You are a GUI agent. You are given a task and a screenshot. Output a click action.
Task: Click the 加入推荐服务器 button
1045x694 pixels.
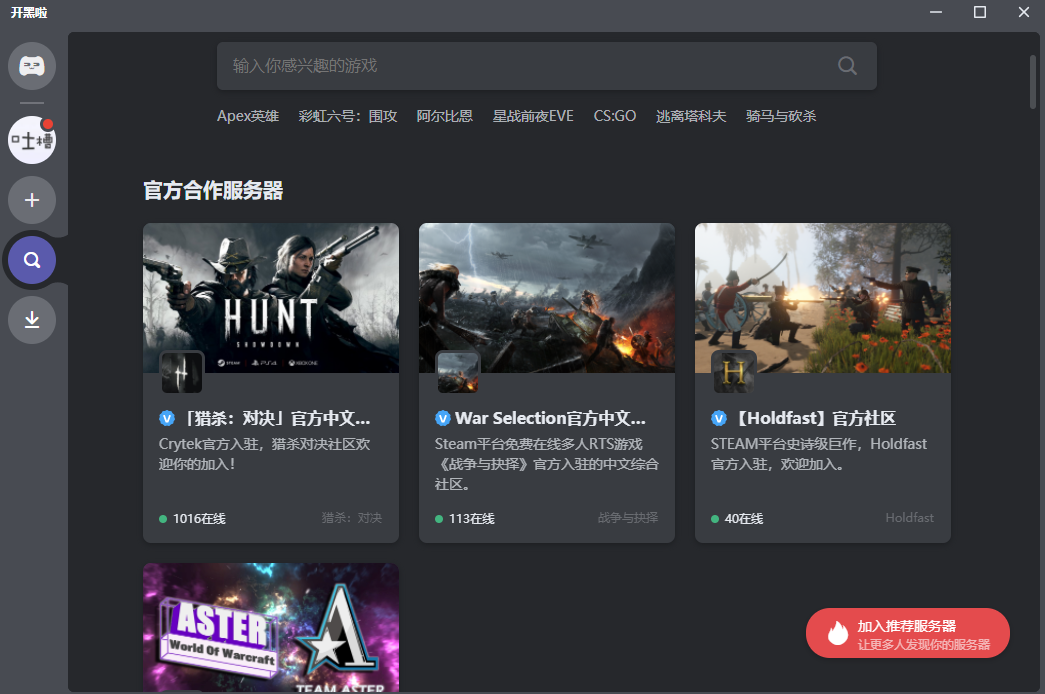908,633
